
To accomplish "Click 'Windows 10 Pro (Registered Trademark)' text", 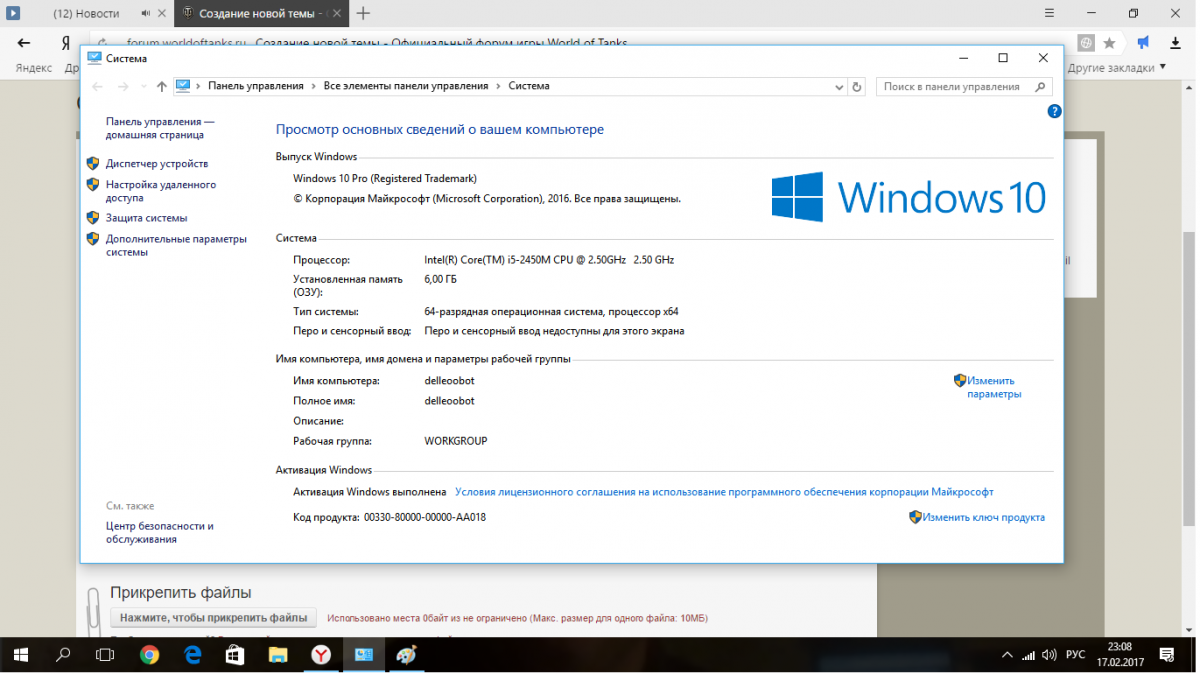I will tap(385, 178).
